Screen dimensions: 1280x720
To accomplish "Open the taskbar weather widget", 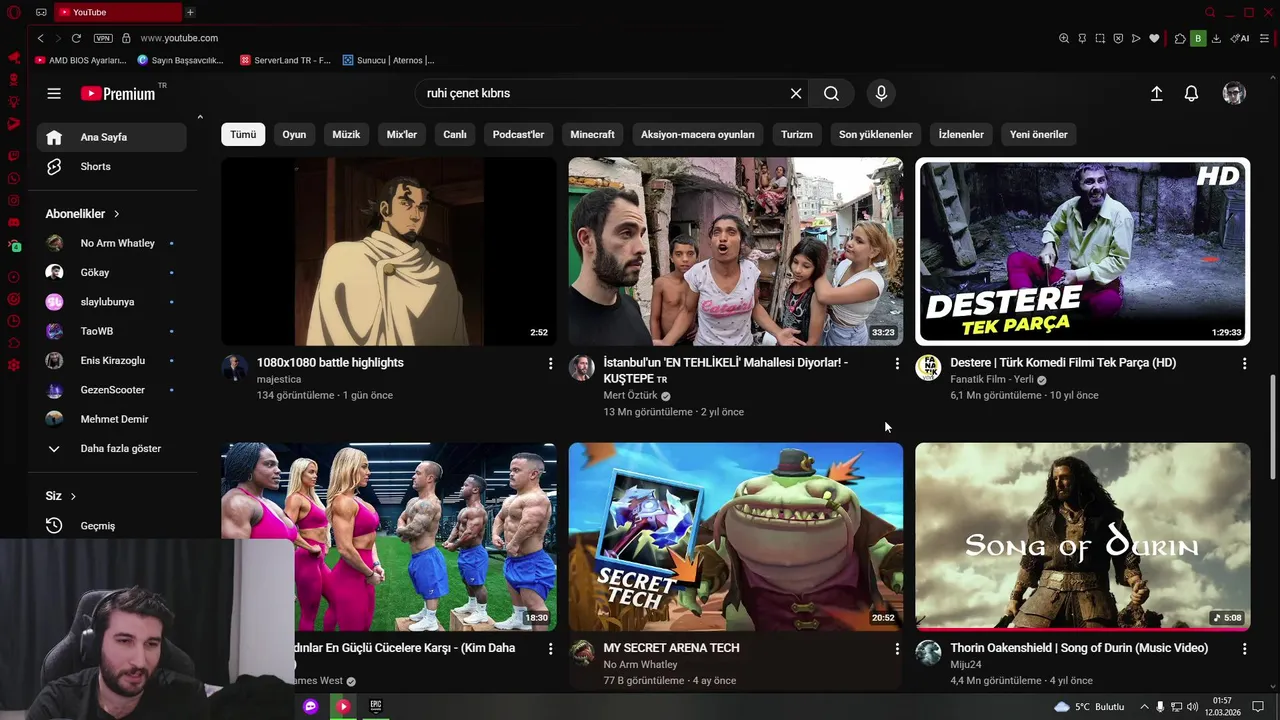I will click(1089, 707).
